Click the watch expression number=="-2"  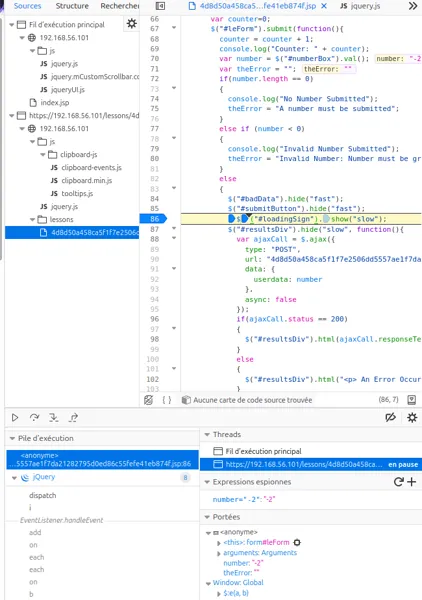(x=244, y=499)
